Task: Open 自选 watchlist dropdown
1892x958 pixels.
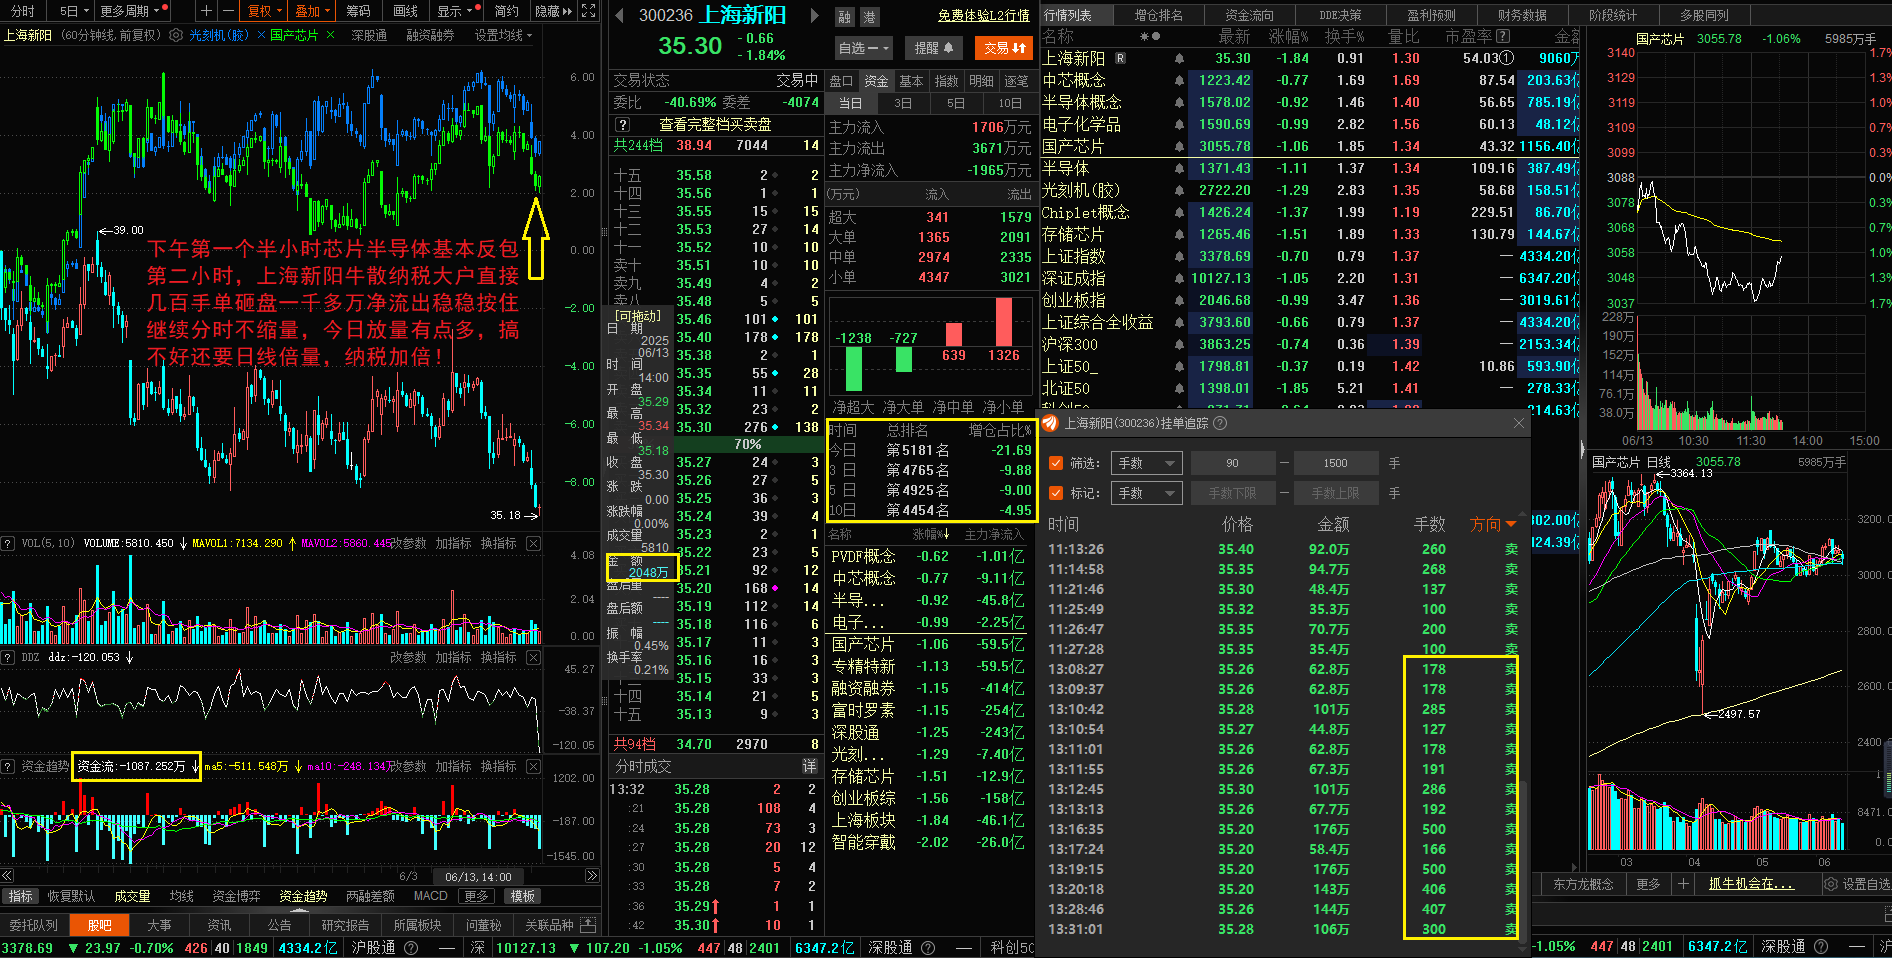Action: (863, 47)
